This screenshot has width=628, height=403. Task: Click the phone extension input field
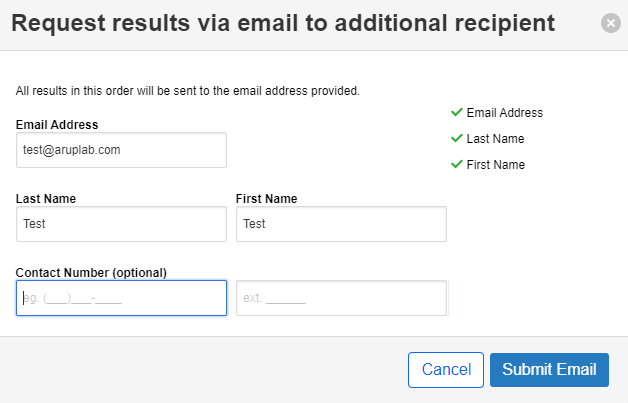point(341,298)
